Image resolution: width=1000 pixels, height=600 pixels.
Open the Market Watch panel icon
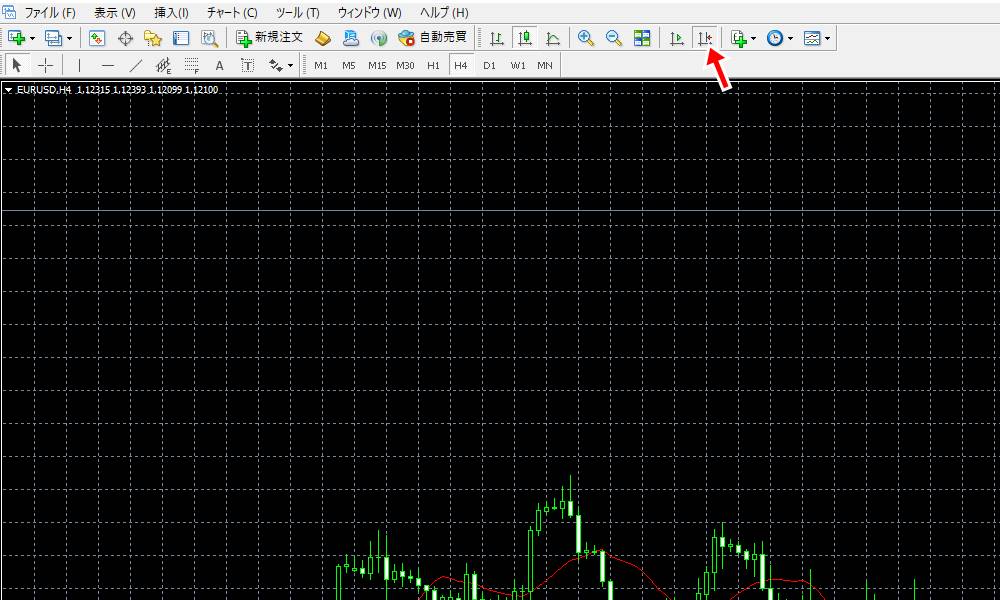(x=97, y=38)
